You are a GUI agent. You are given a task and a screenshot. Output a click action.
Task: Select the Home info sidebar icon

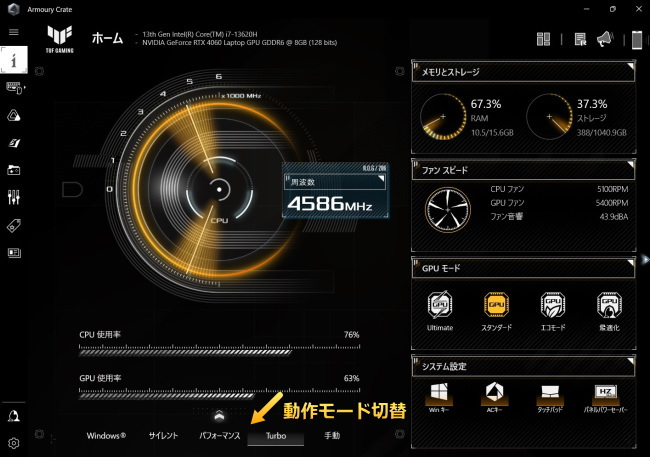[14, 60]
